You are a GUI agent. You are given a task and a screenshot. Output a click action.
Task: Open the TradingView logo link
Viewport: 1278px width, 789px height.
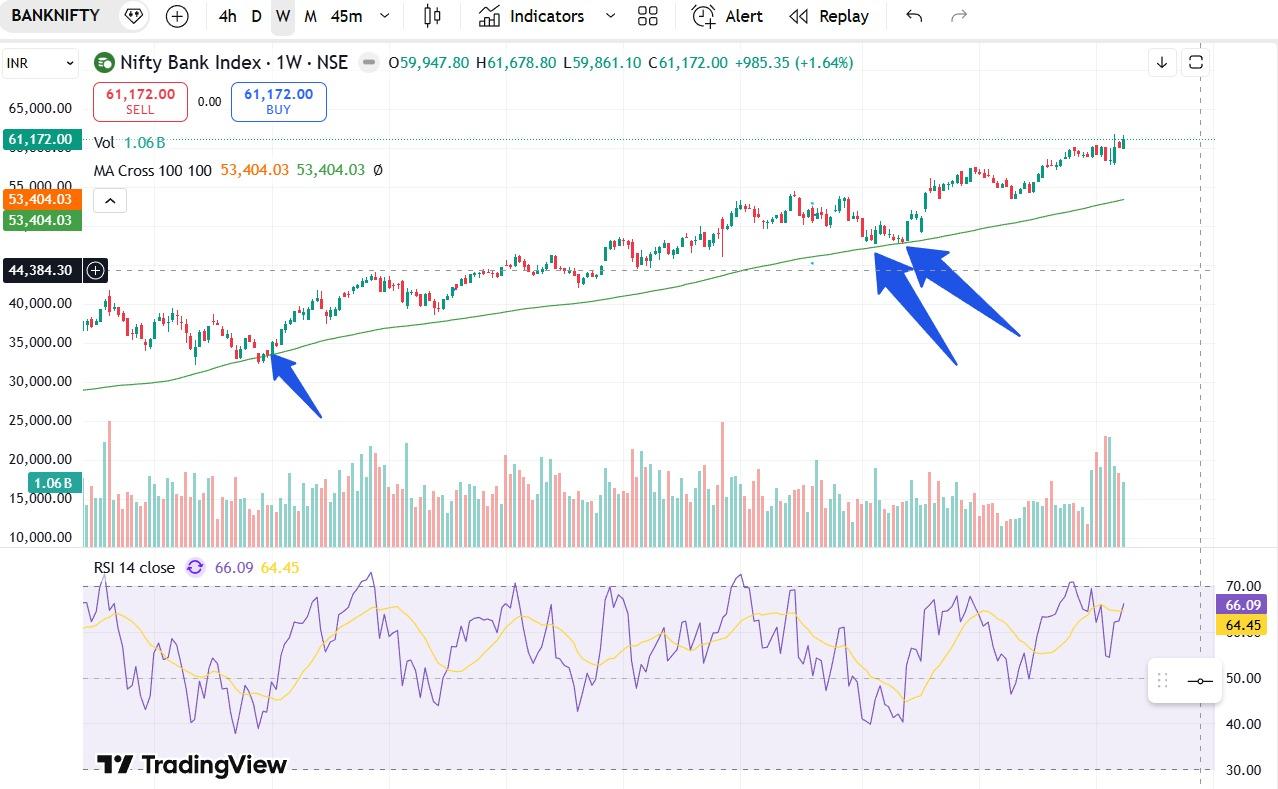click(x=191, y=765)
